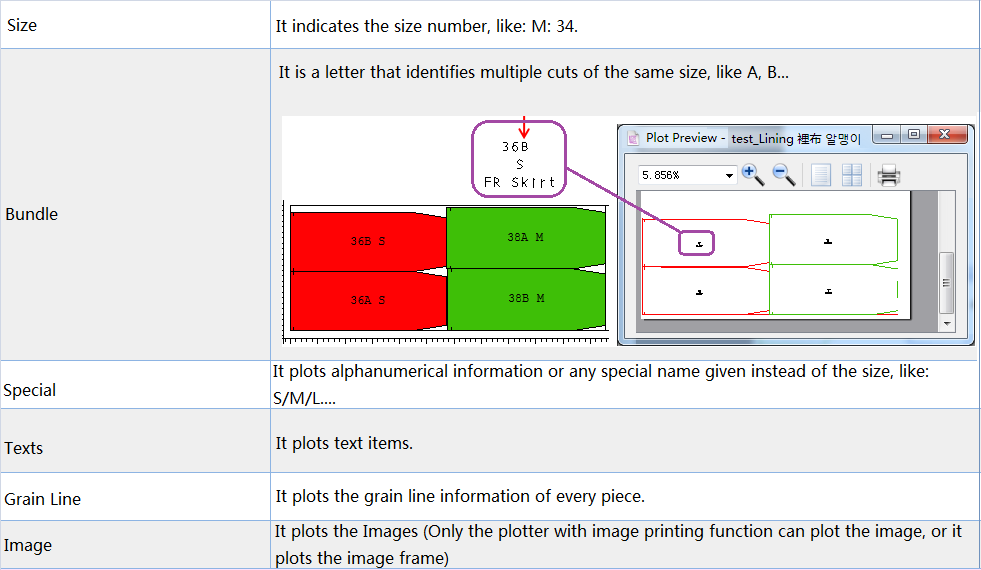
Task: Click the highlighted label marker in preview
Action: (x=698, y=242)
